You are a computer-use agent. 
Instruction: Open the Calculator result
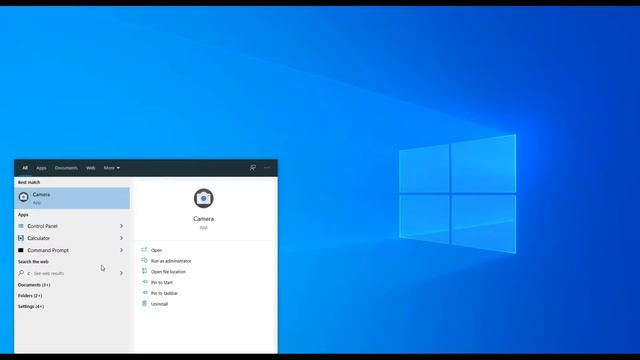(72, 238)
